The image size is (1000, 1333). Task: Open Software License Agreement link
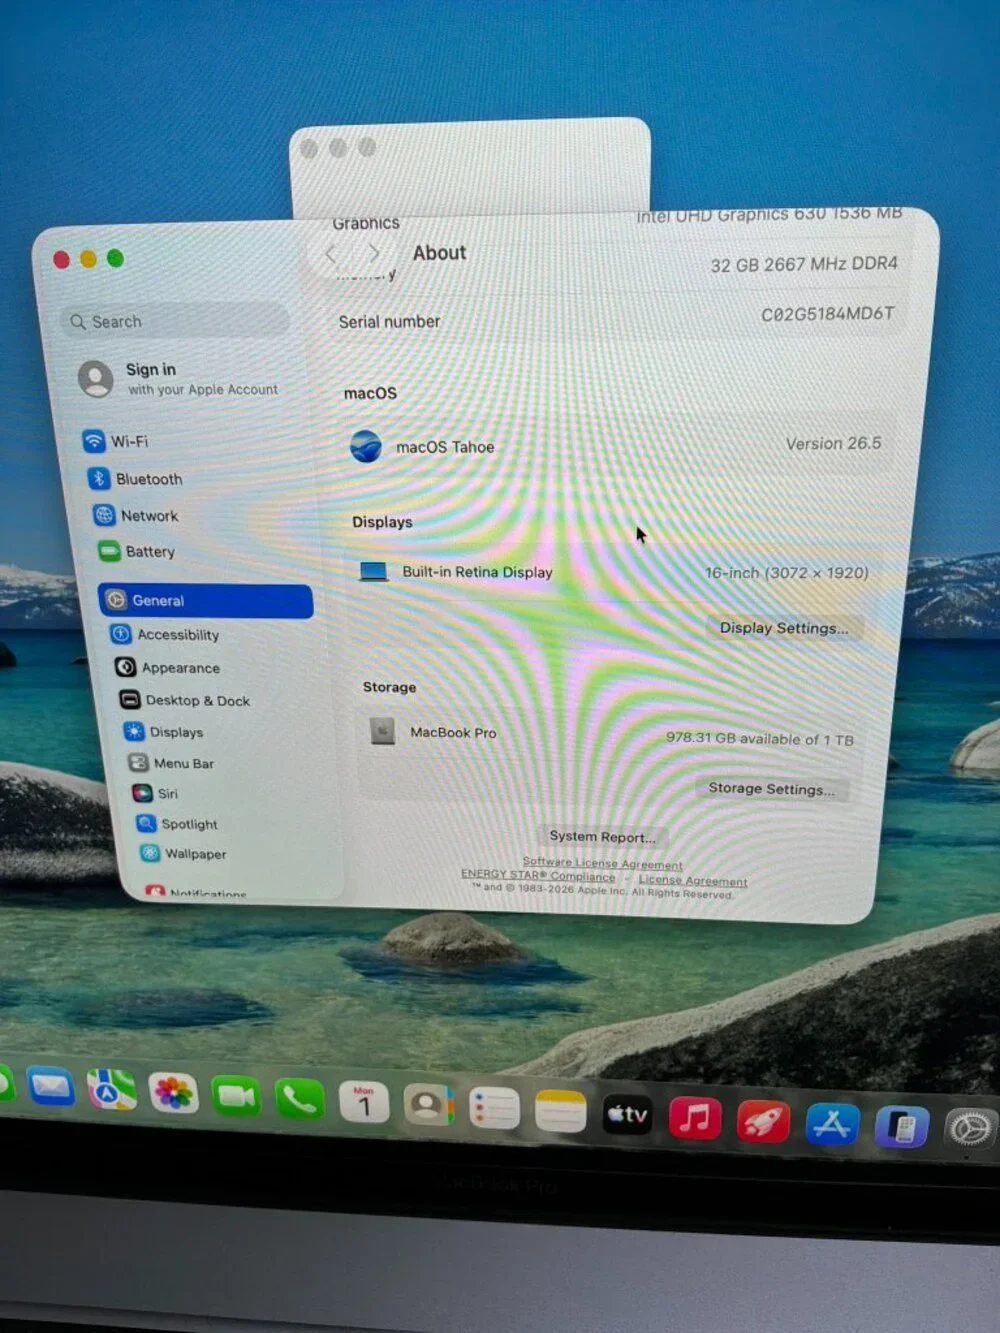[x=602, y=863]
